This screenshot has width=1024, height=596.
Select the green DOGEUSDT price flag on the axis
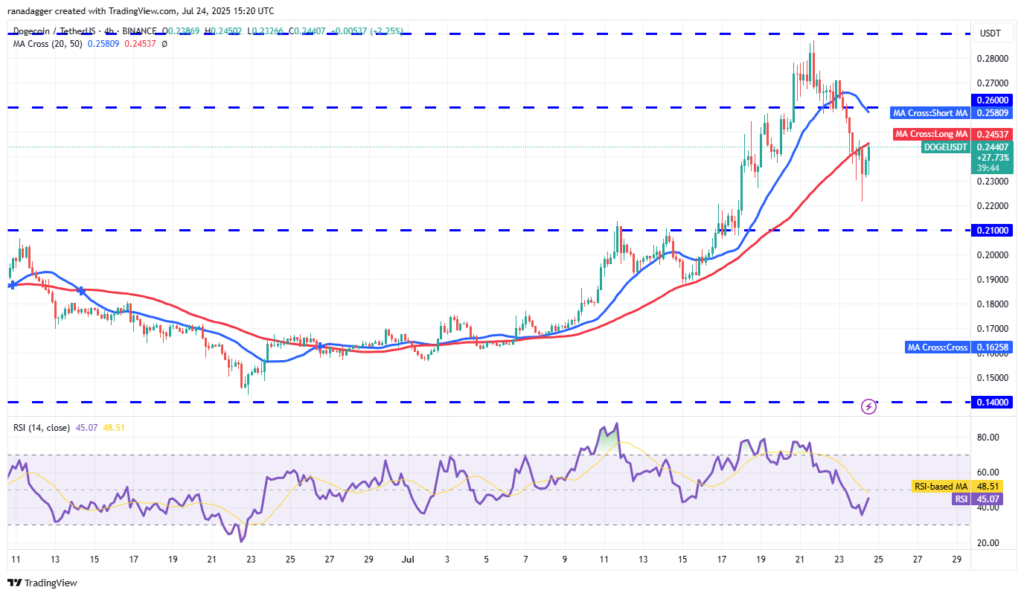pyautogui.click(x=945, y=147)
